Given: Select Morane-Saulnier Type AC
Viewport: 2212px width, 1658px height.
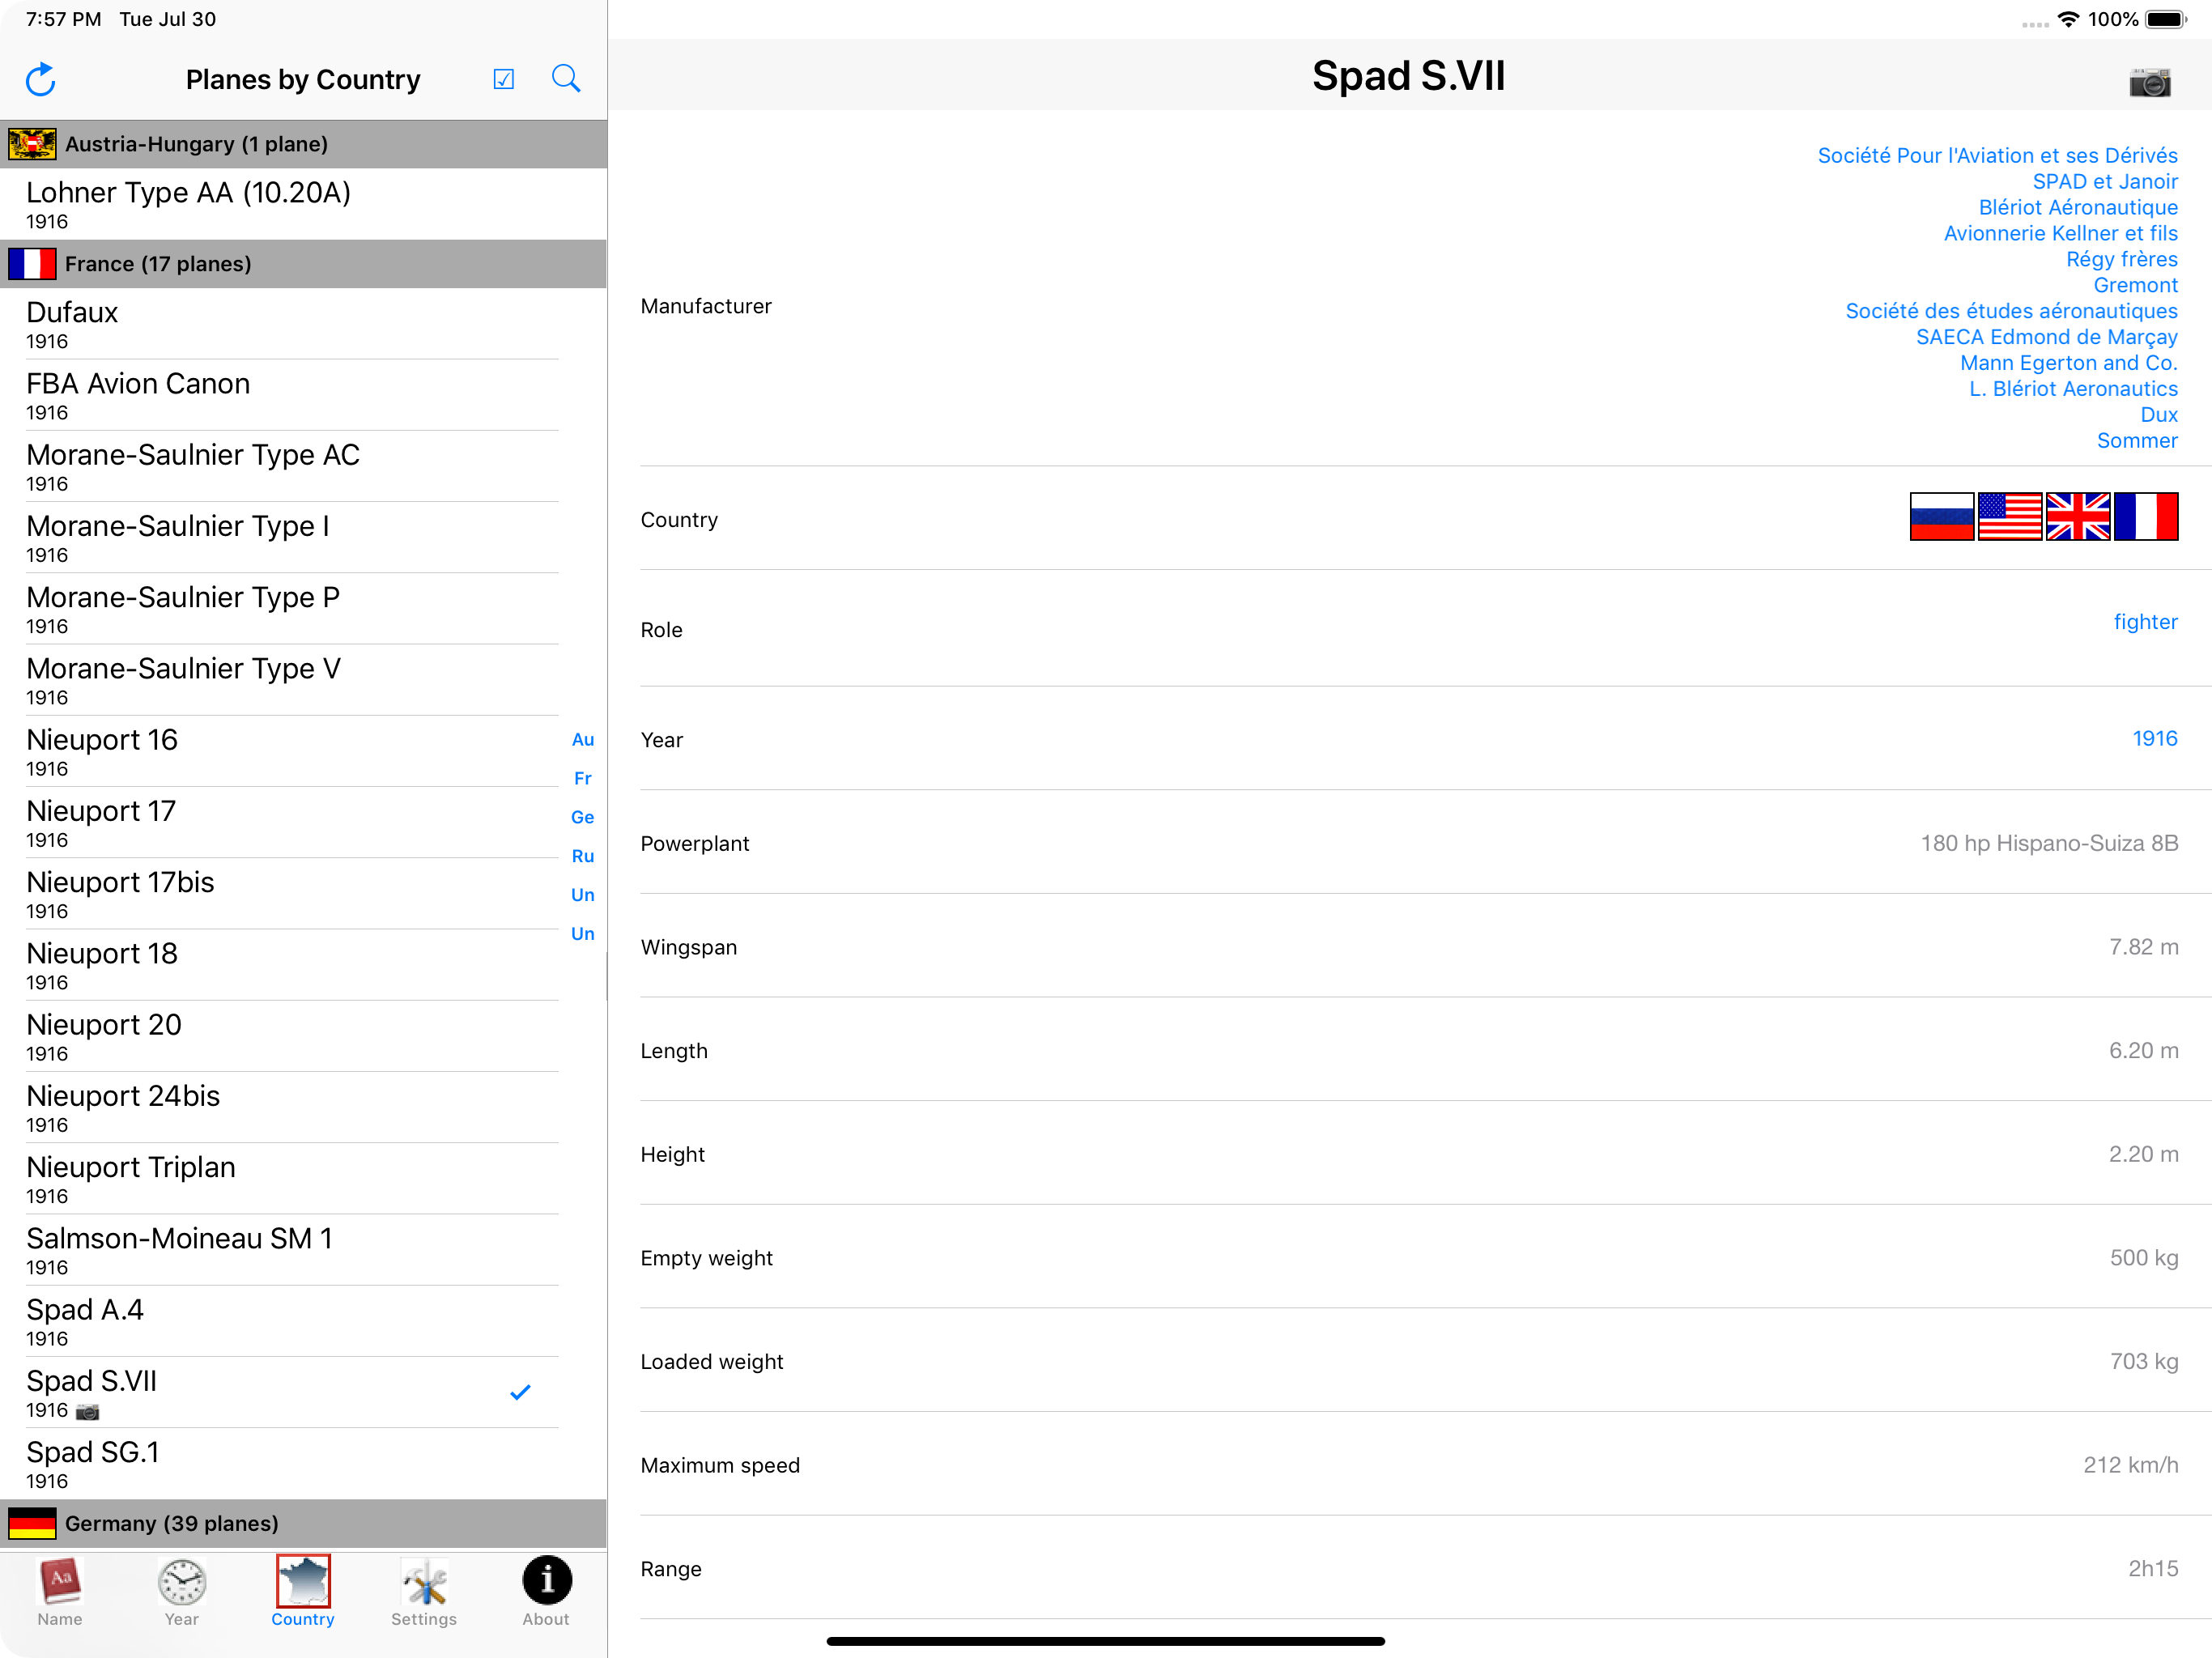Looking at the screenshot, I should click(x=303, y=466).
